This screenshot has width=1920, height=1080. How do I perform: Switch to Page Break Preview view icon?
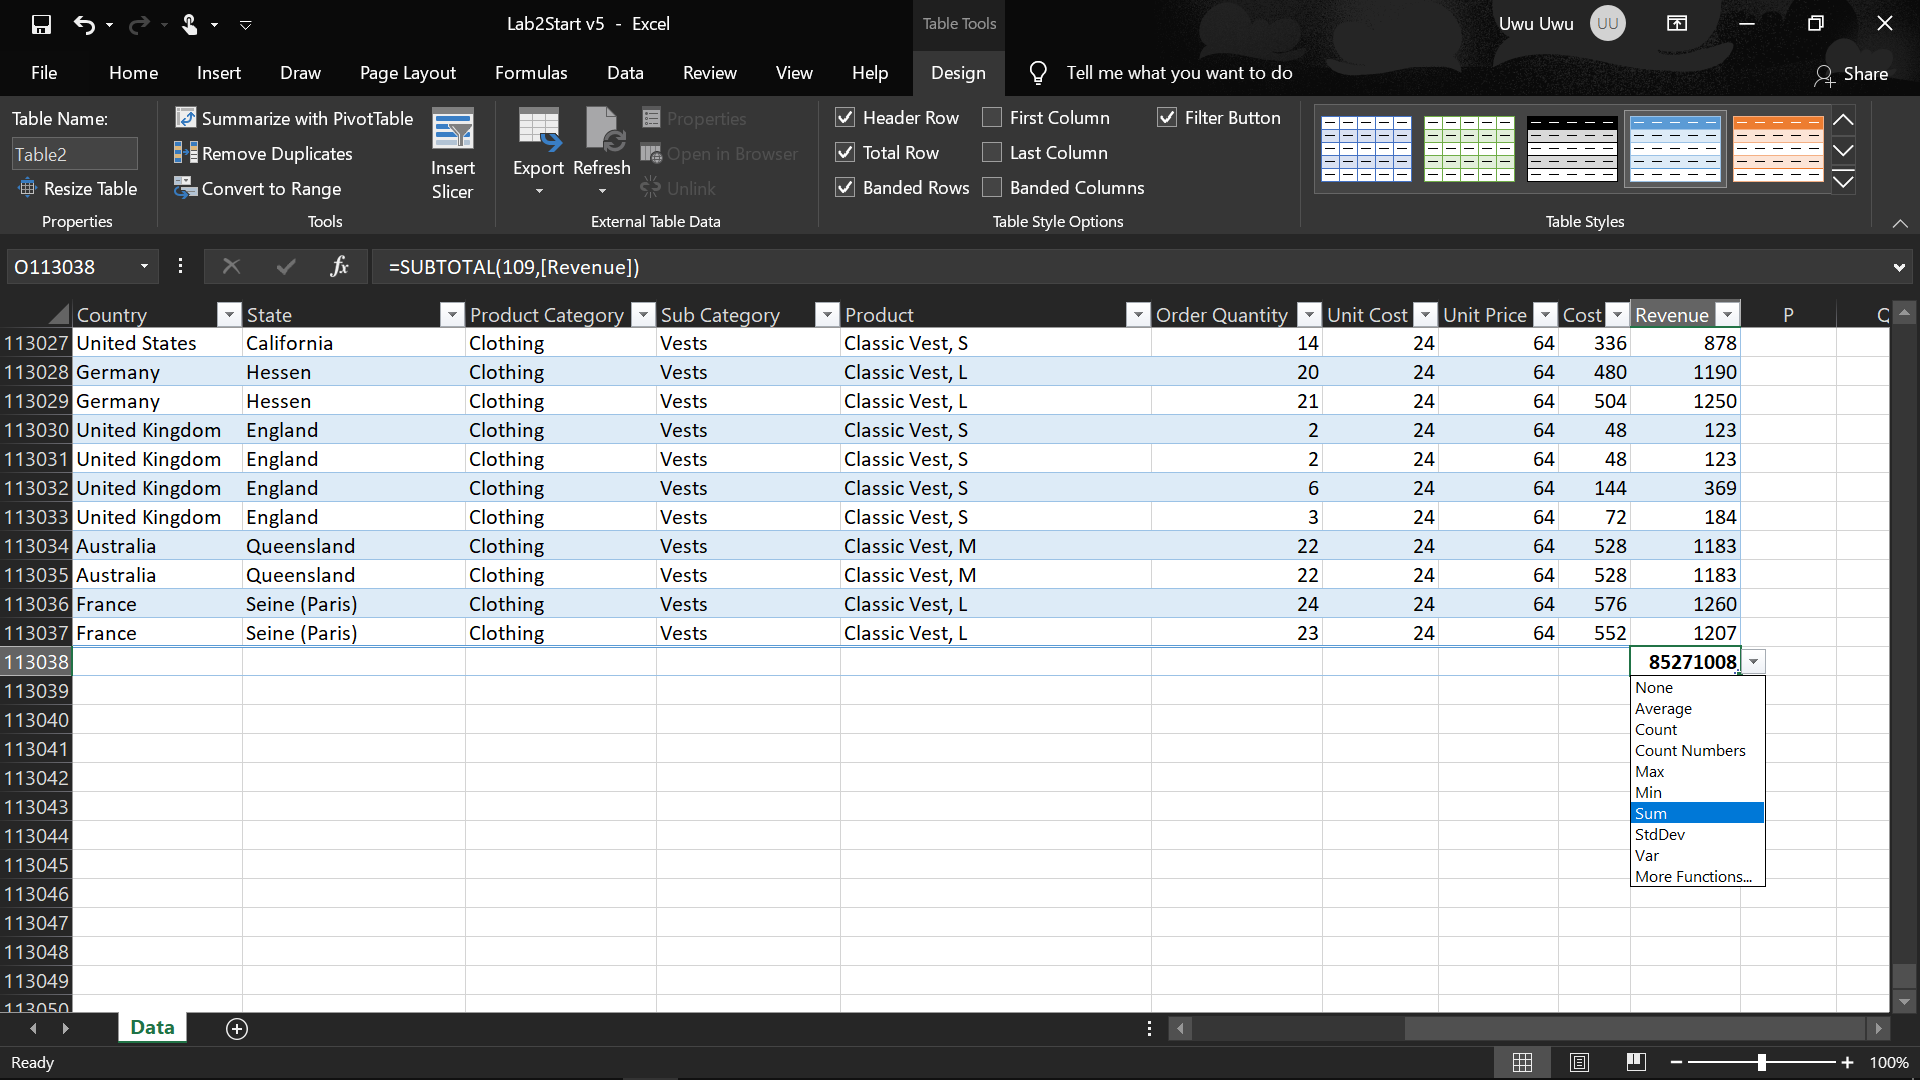tap(1636, 1062)
